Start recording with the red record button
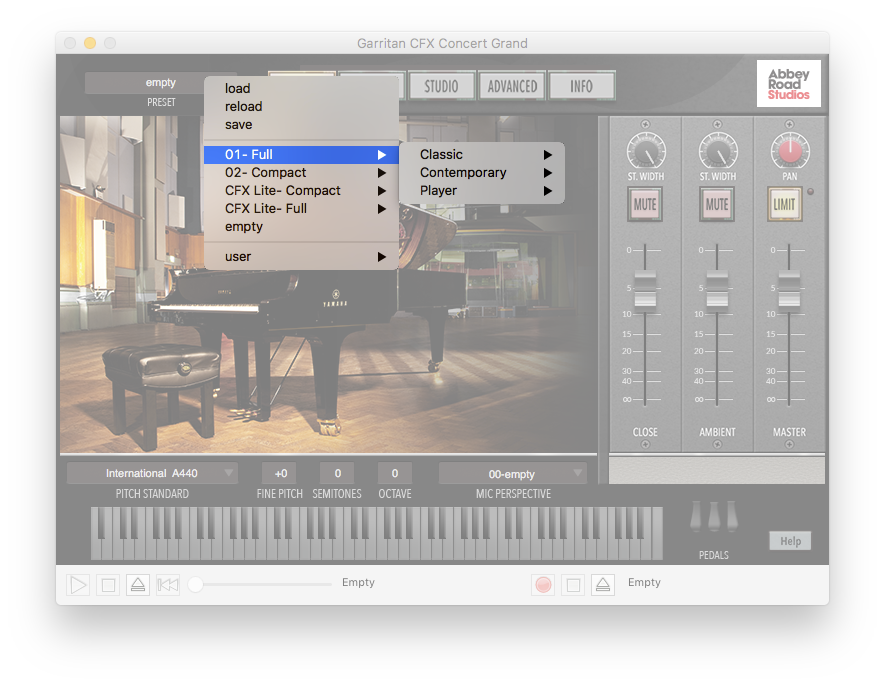The height and width of the screenshot is (685, 885). (x=543, y=585)
